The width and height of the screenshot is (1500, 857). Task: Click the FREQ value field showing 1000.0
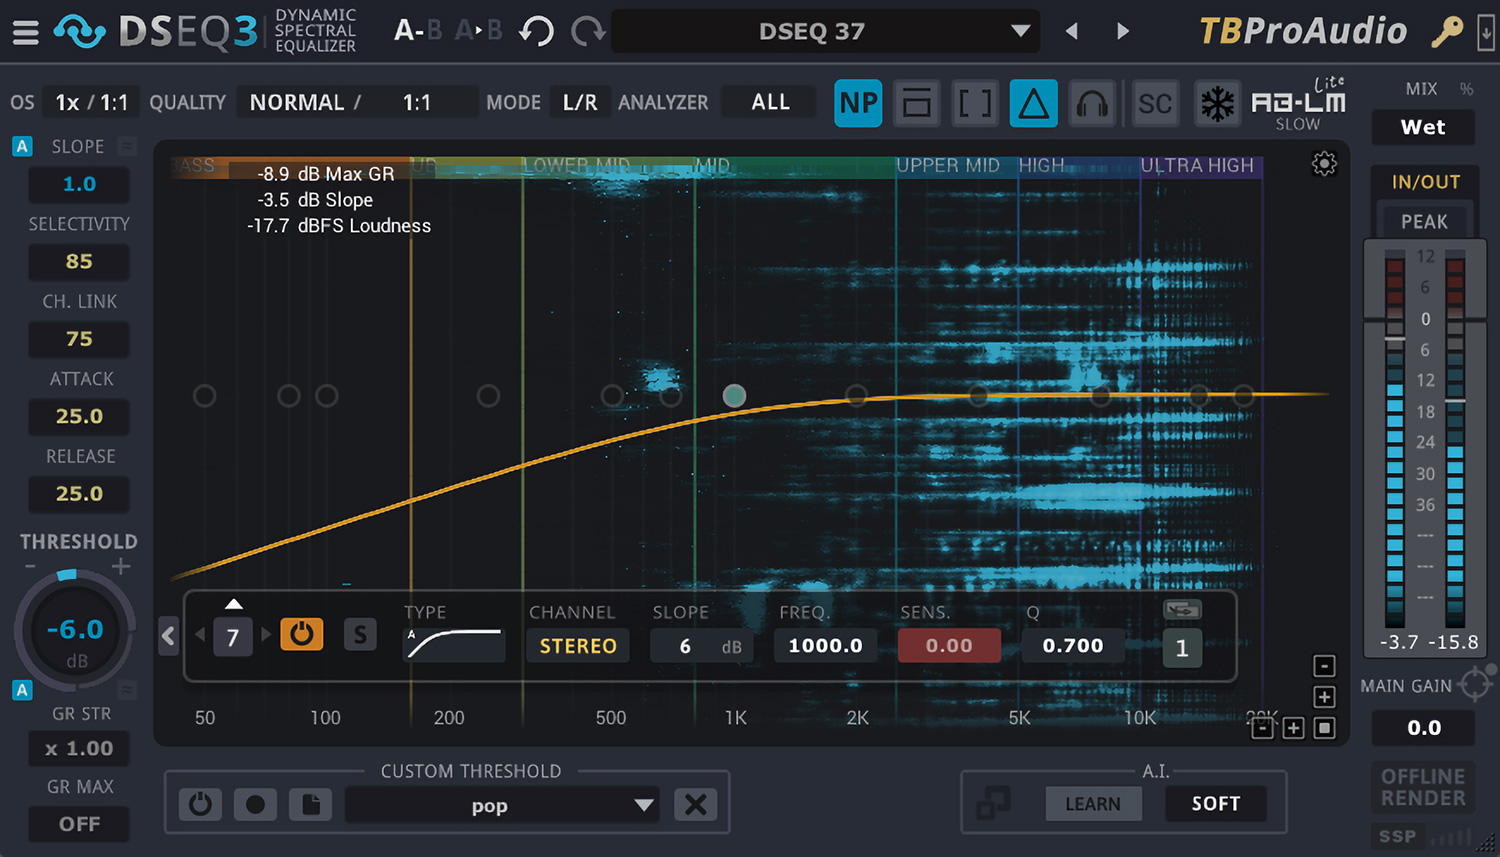coord(825,645)
